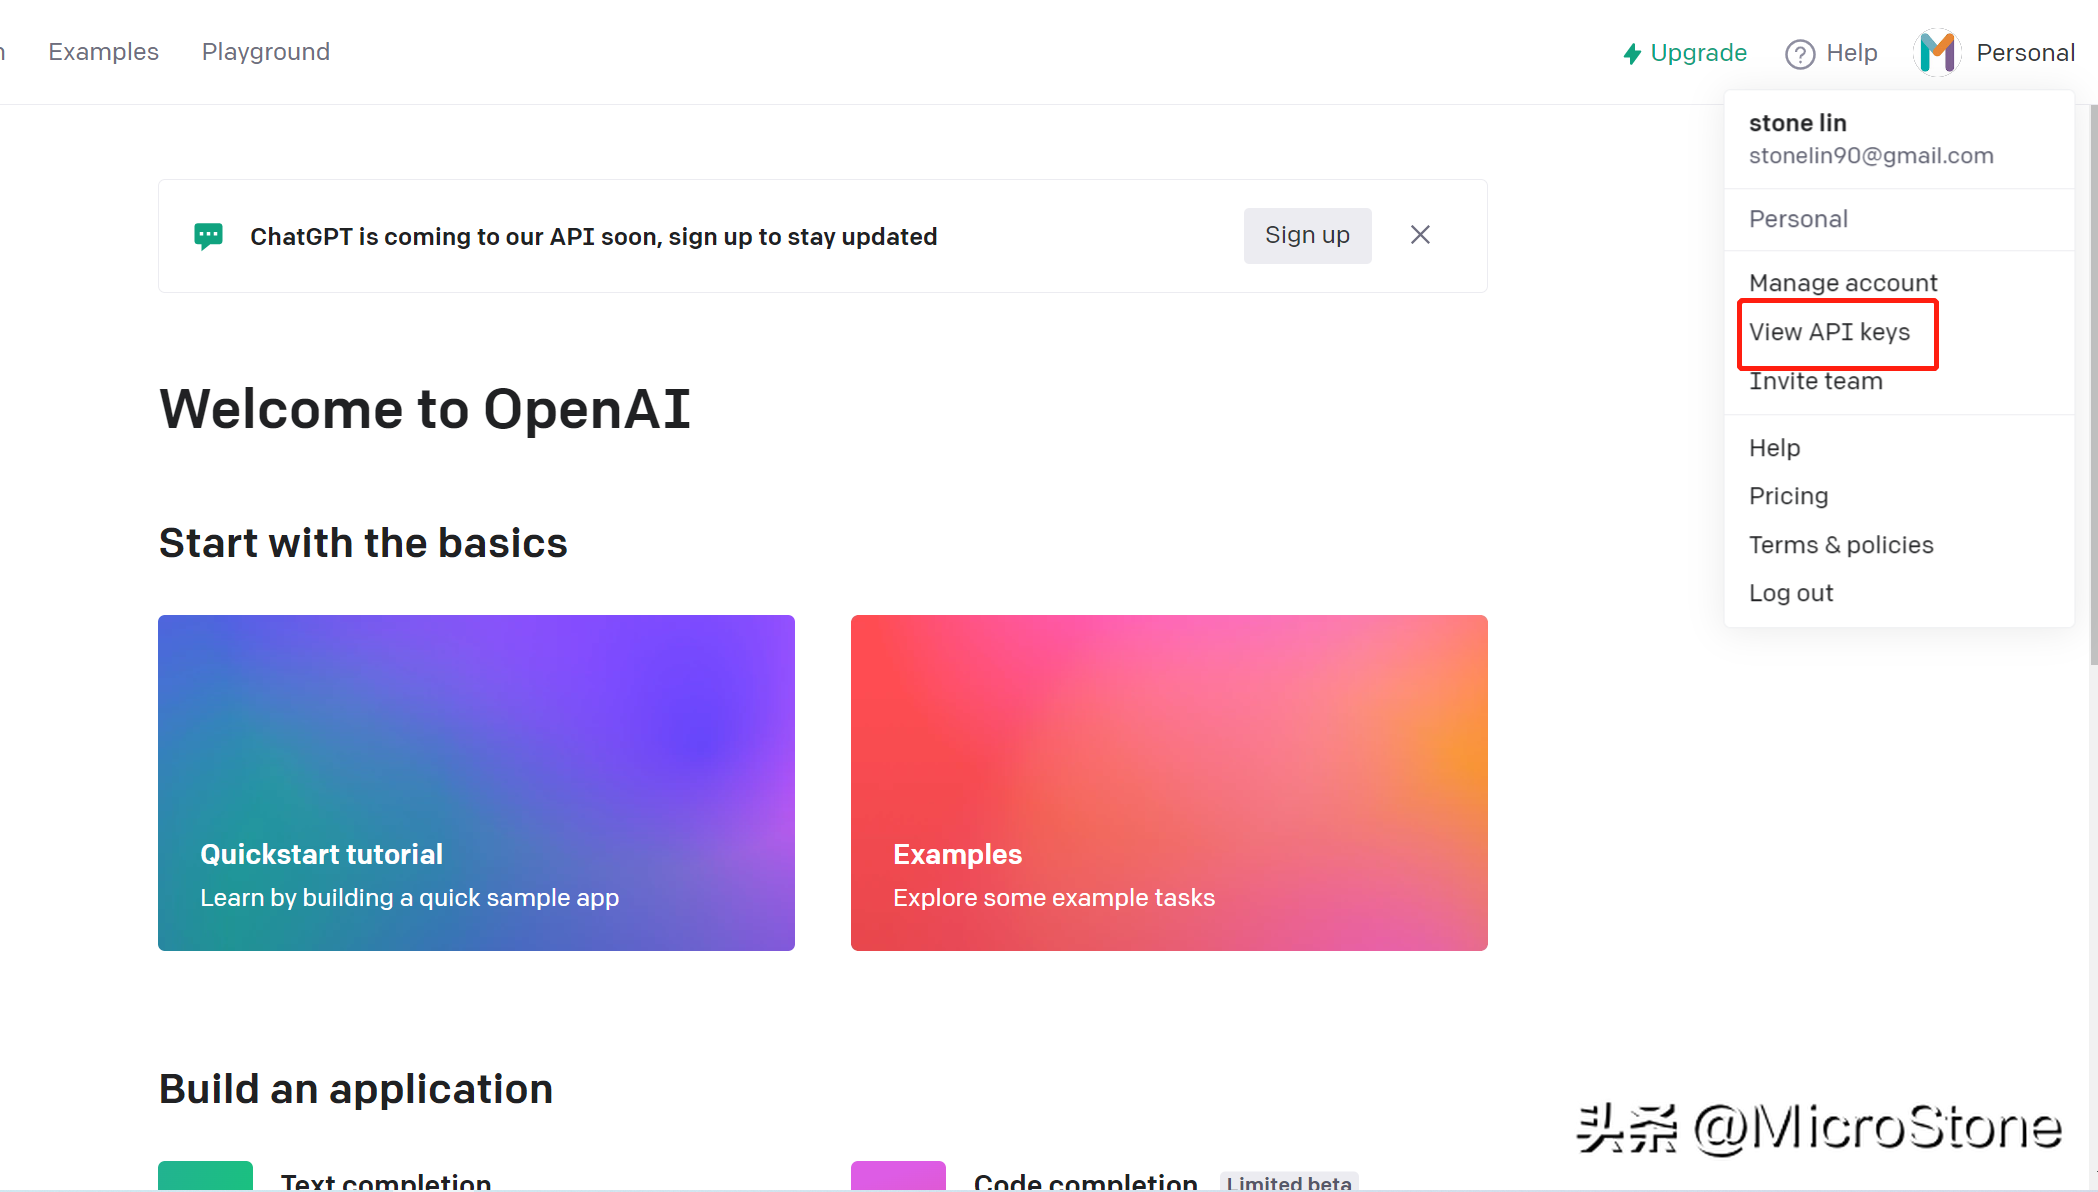Click the green chat bubble icon
Image resolution: width=2098 pixels, height=1192 pixels.
[x=208, y=236]
